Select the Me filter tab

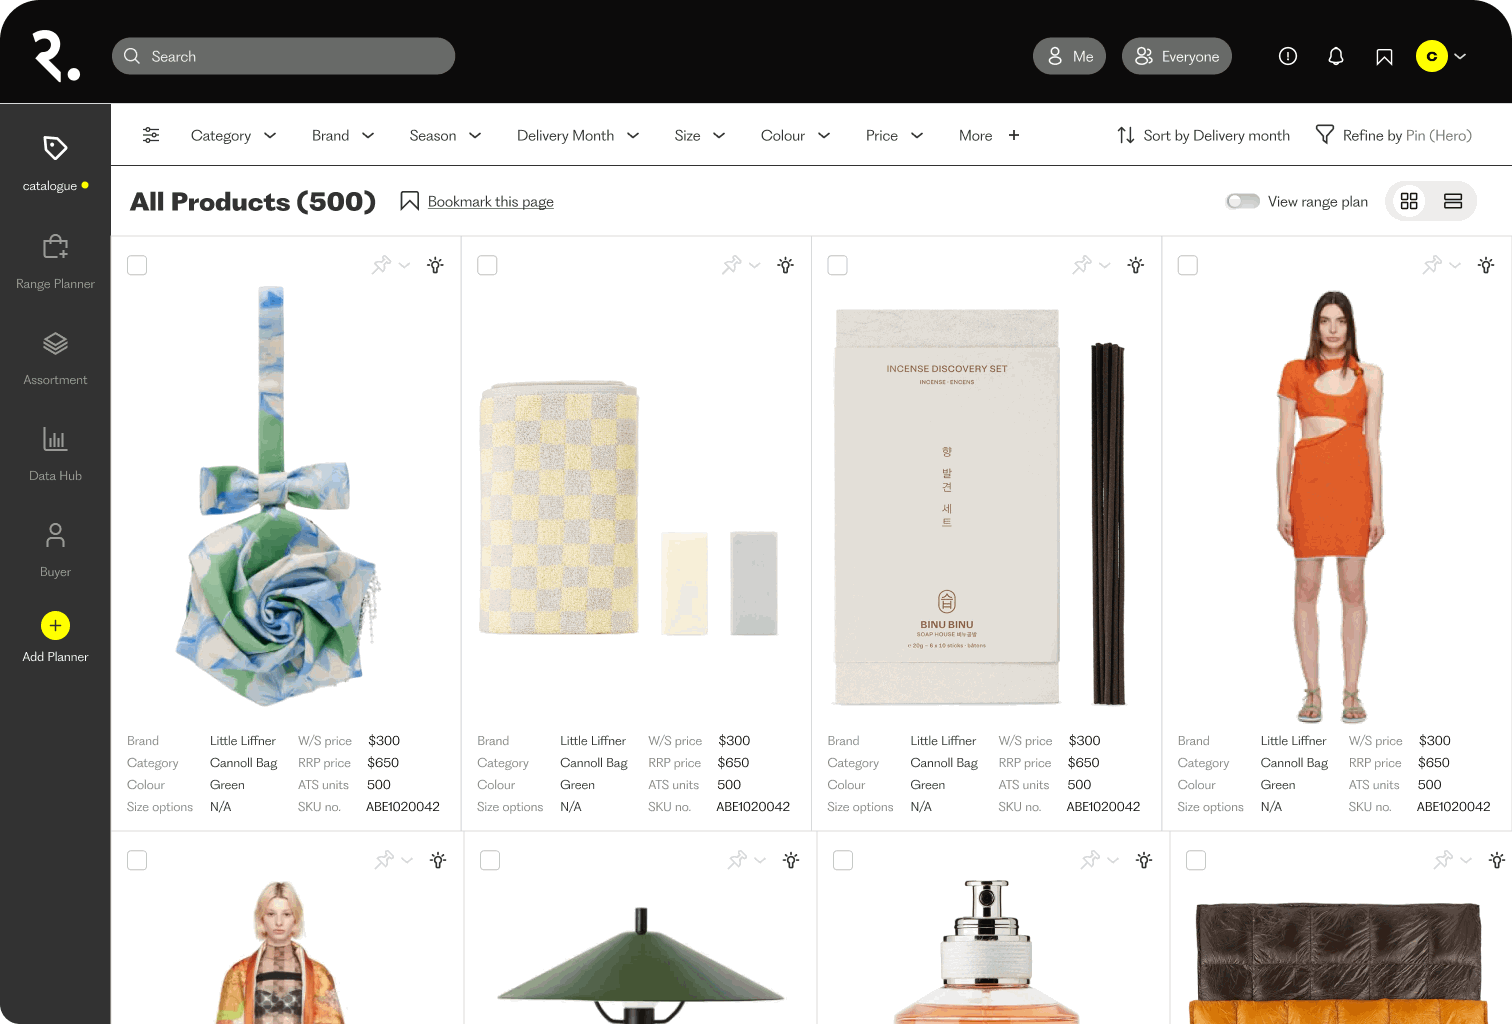pyautogui.click(x=1069, y=56)
